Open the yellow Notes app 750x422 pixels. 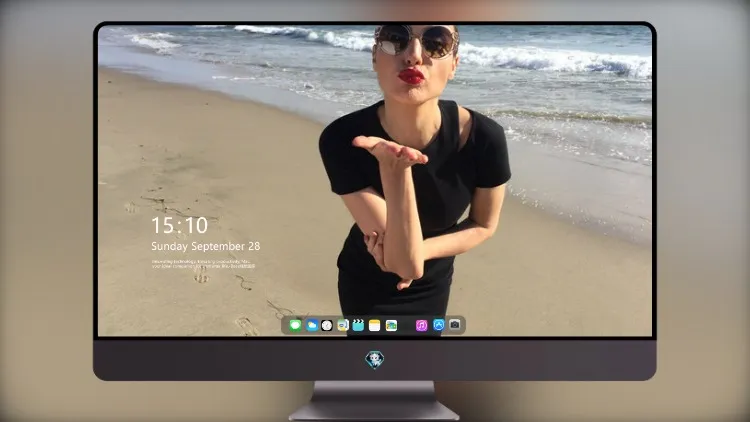375,325
